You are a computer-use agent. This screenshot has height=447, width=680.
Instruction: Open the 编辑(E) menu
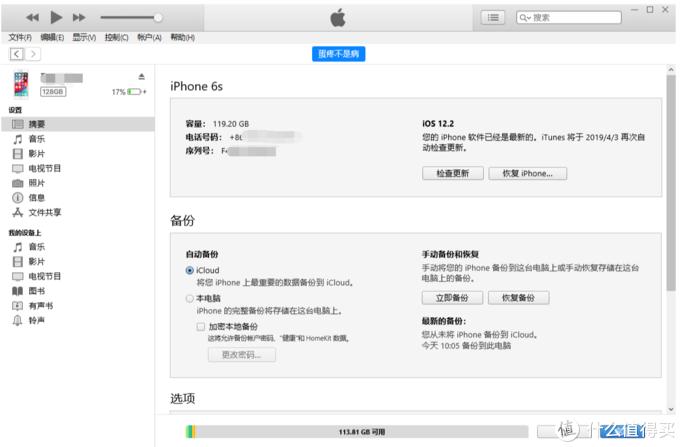point(52,37)
